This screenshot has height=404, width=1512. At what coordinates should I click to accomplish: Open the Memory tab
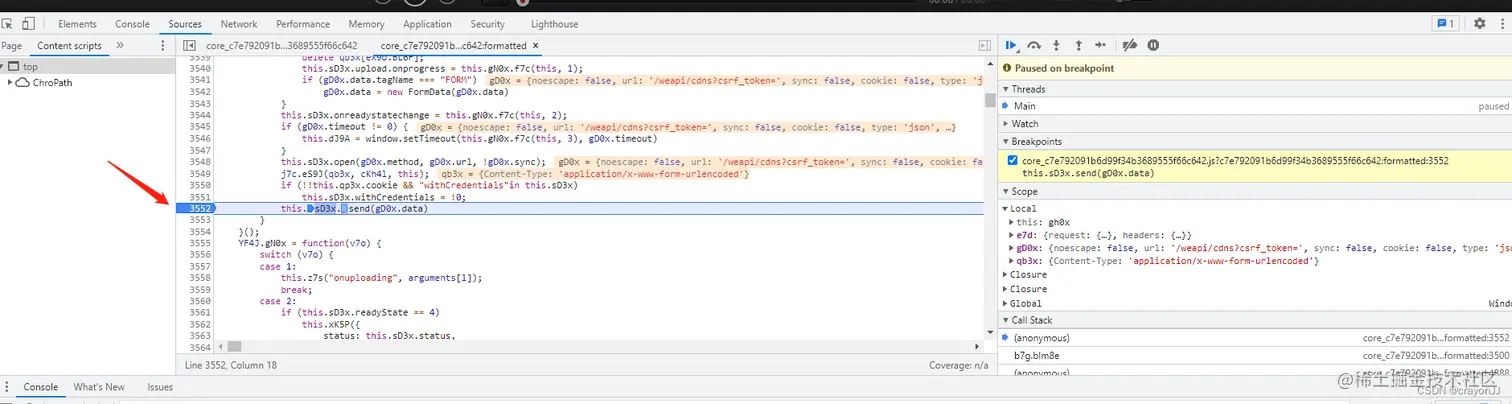coord(367,24)
